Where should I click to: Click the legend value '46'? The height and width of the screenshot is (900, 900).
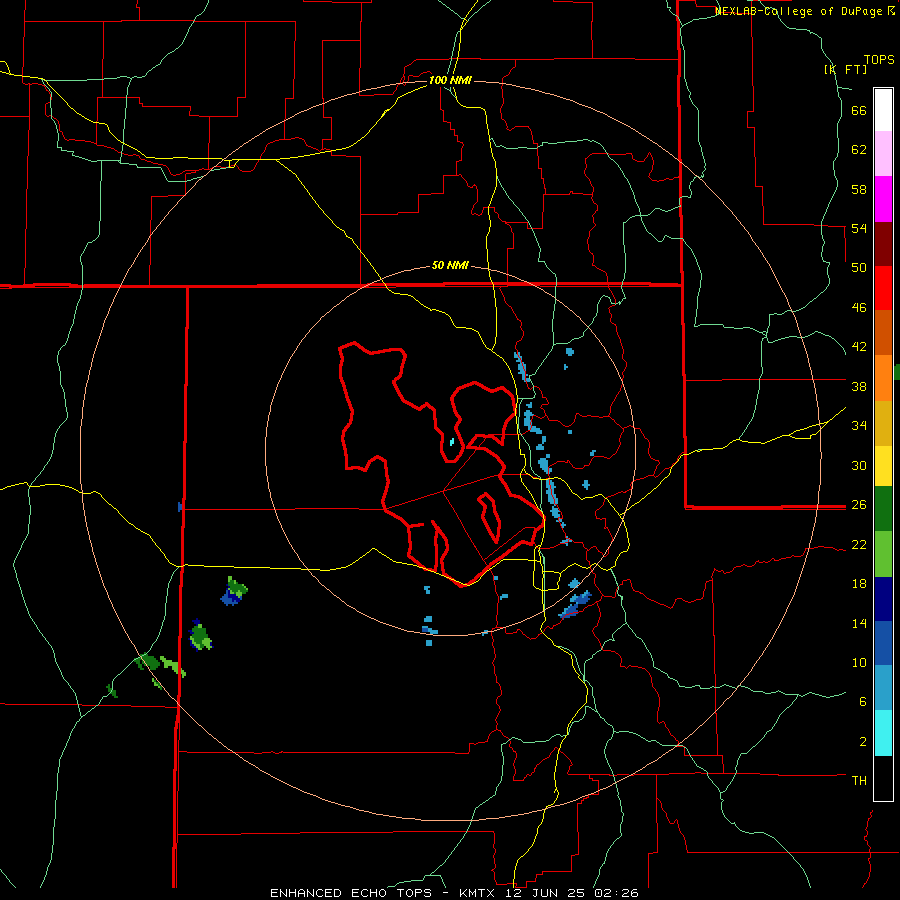(x=859, y=308)
